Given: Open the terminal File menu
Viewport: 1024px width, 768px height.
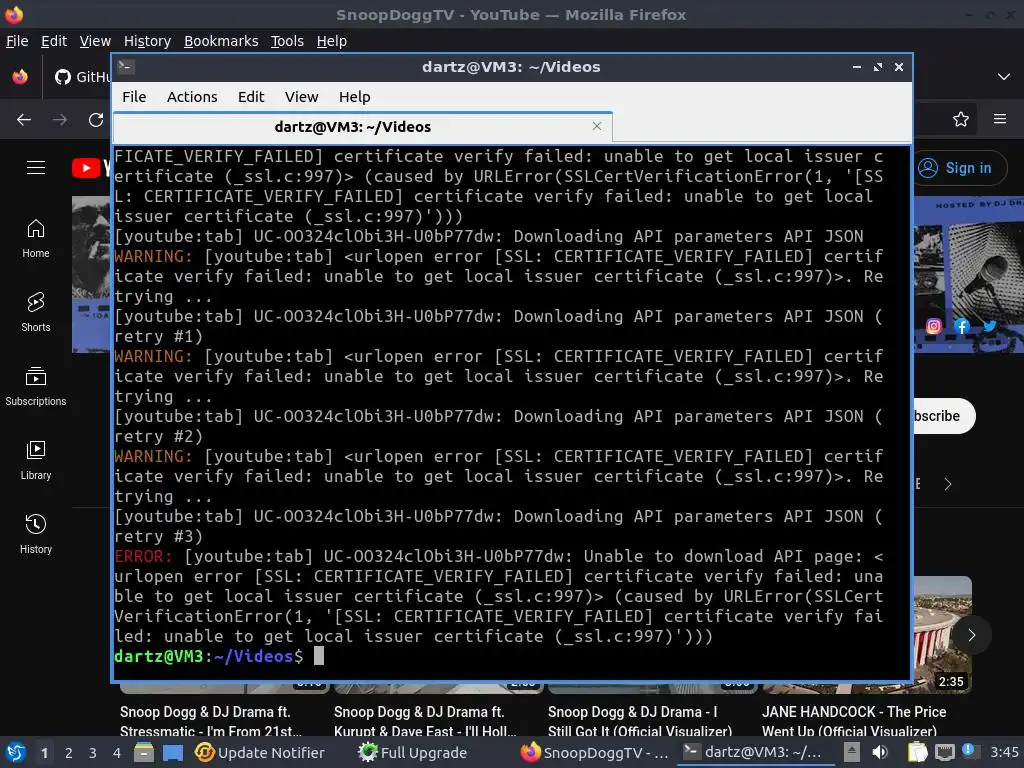Looking at the screenshot, I should click(134, 97).
